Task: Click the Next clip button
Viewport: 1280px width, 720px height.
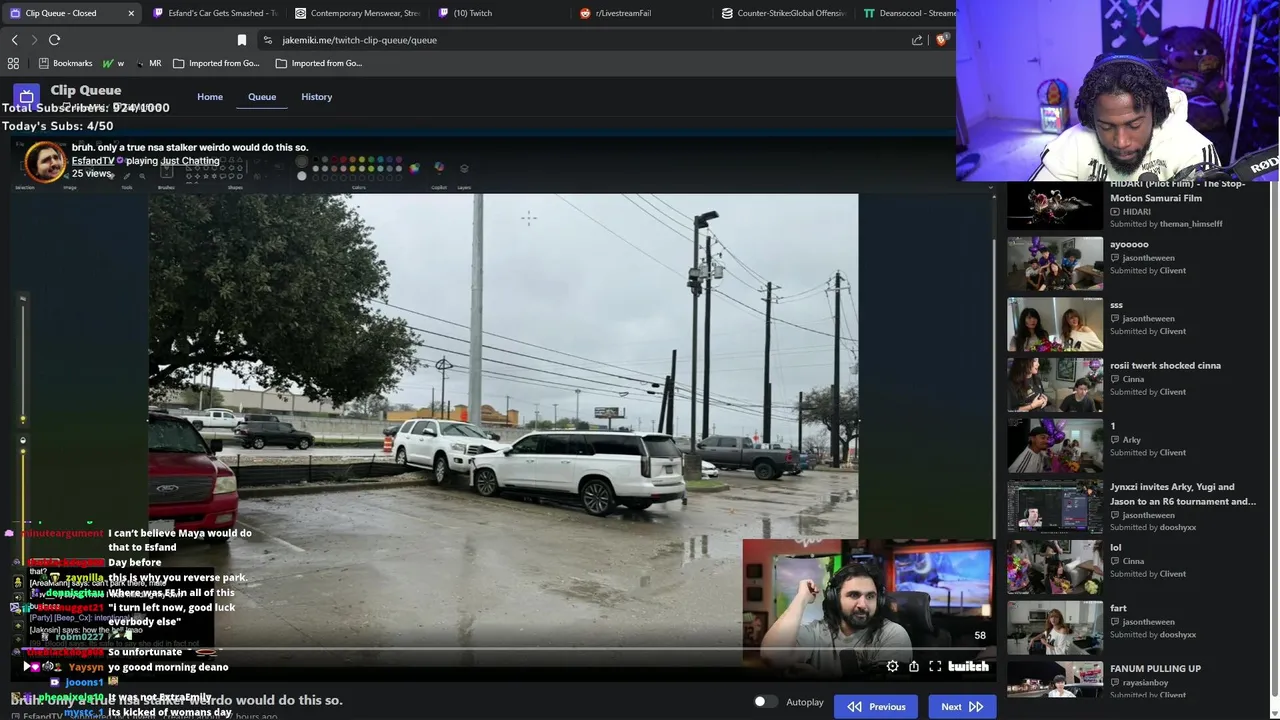Action: point(962,706)
